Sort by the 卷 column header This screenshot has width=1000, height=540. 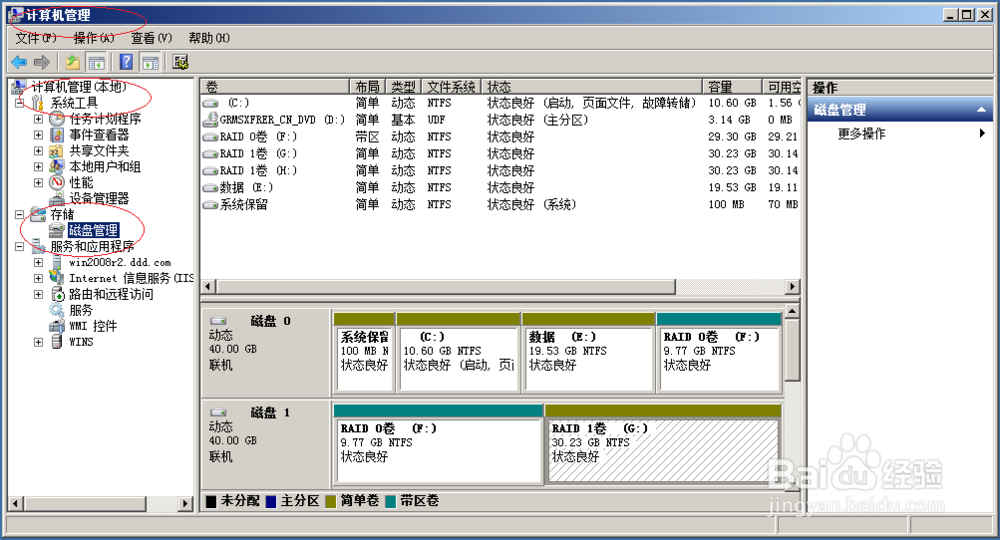[275, 87]
